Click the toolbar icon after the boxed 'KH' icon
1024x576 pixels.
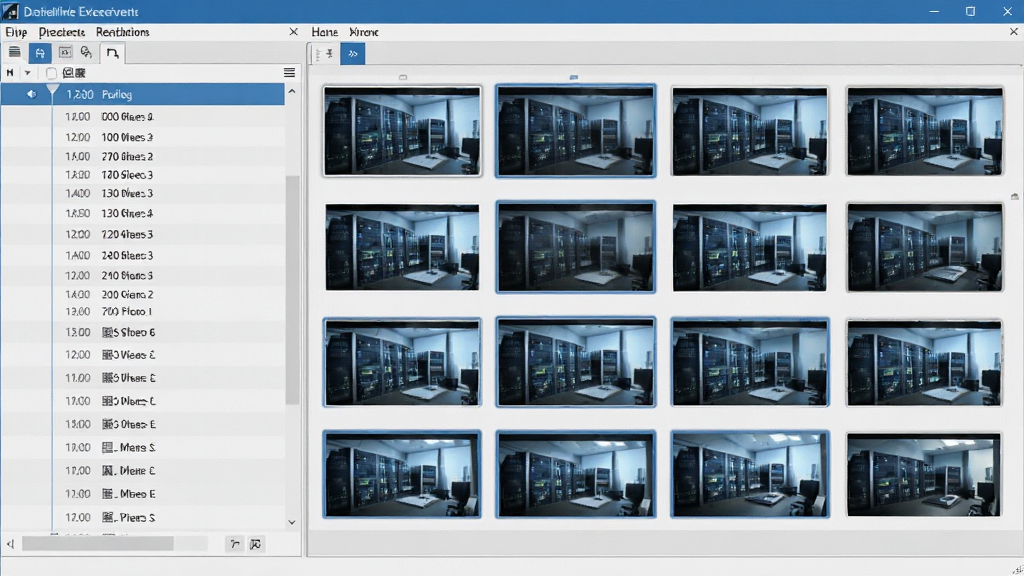coord(86,52)
